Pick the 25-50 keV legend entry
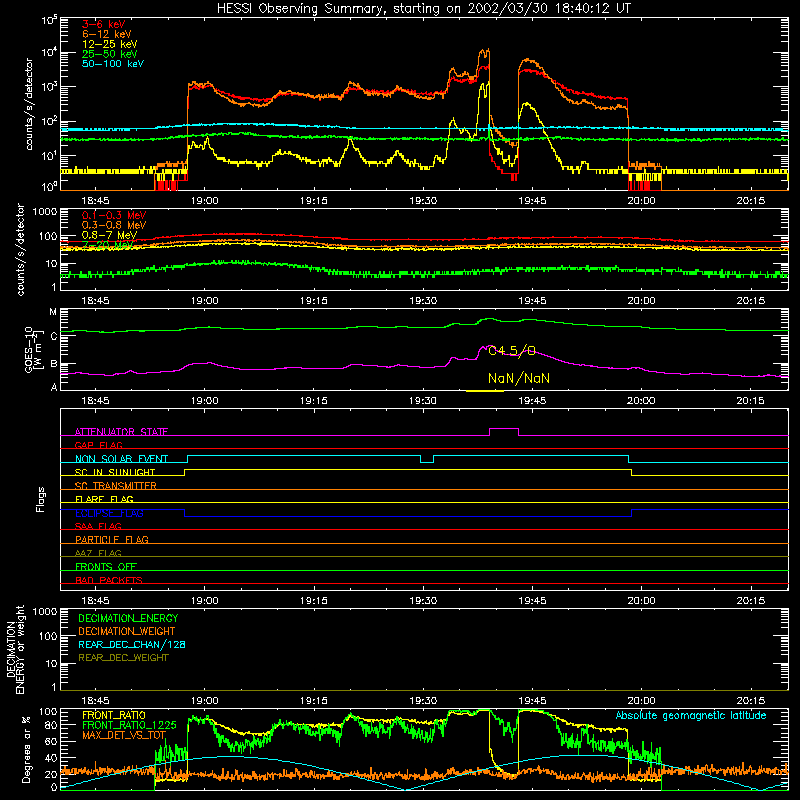The height and width of the screenshot is (800, 800). click(109, 54)
